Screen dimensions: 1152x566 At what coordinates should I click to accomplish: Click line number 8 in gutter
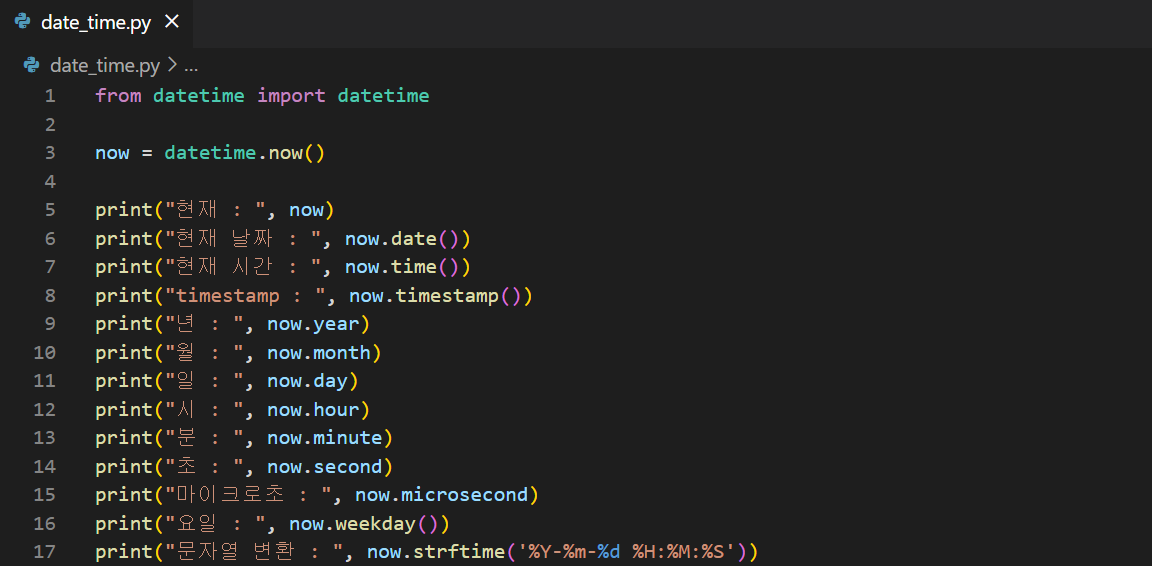coord(49,295)
